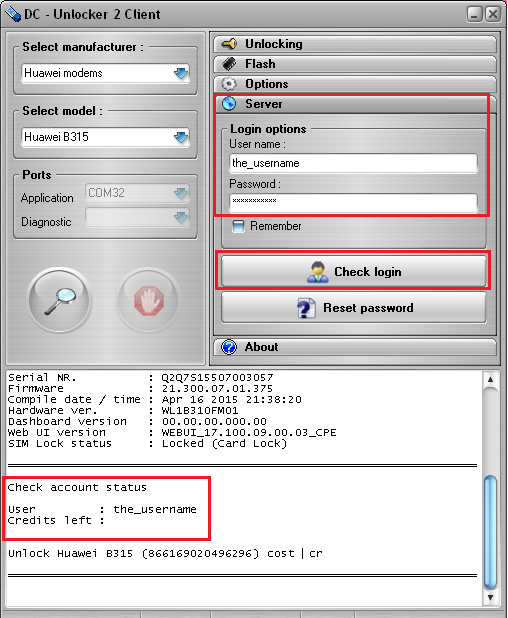This screenshot has height=618, width=508.
Task: Click the red stop hand button
Action: coord(149,300)
